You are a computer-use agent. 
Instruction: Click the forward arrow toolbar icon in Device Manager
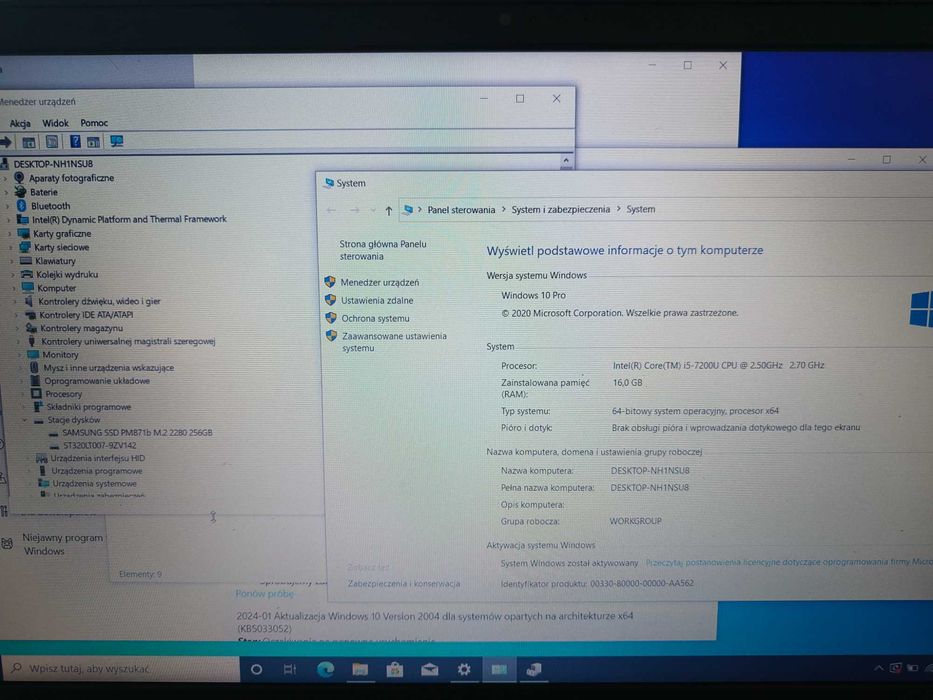[6, 142]
